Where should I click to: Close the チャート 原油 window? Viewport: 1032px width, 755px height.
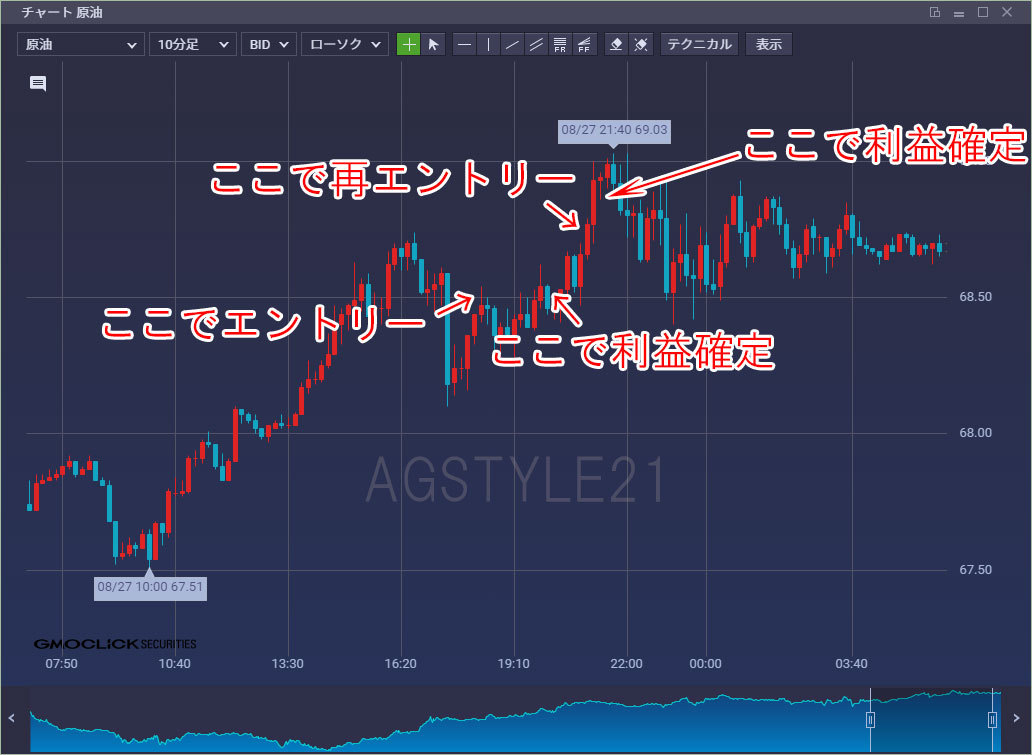coord(1007,12)
